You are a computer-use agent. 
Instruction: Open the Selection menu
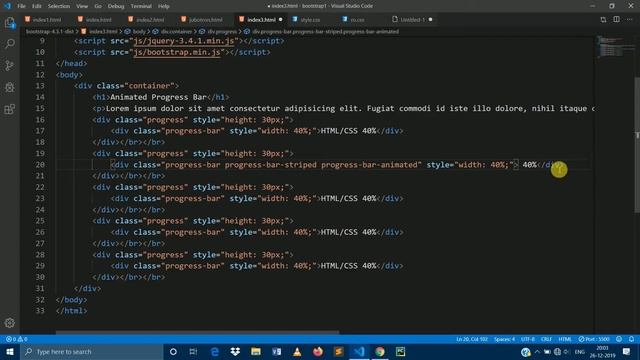(x=59, y=6)
